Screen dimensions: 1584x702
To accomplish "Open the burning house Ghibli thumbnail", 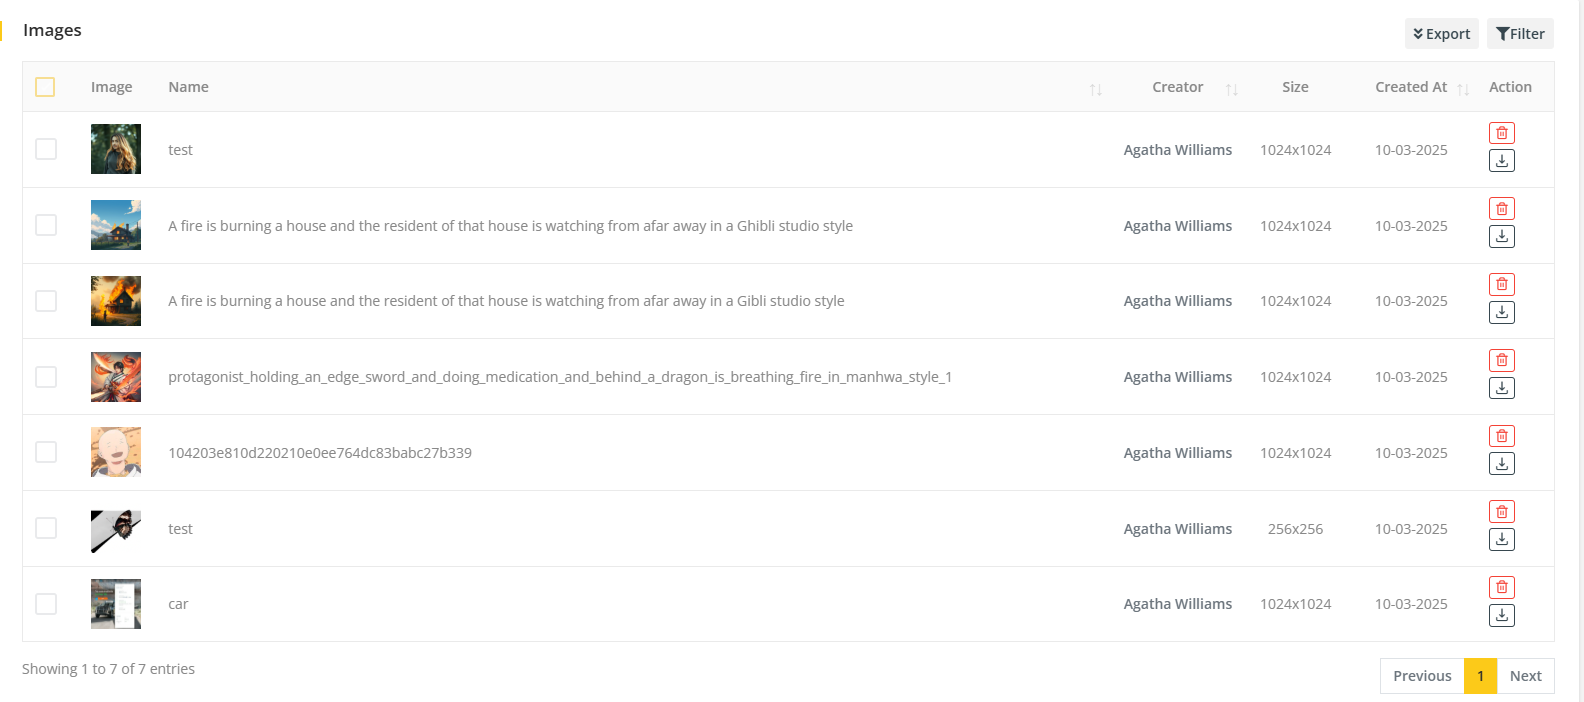I will (116, 225).
